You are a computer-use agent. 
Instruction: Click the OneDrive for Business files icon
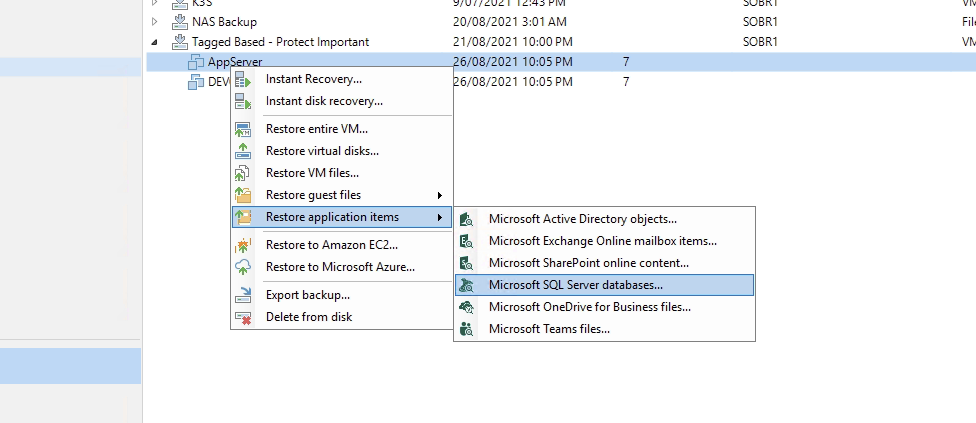(x=467, y=307)
